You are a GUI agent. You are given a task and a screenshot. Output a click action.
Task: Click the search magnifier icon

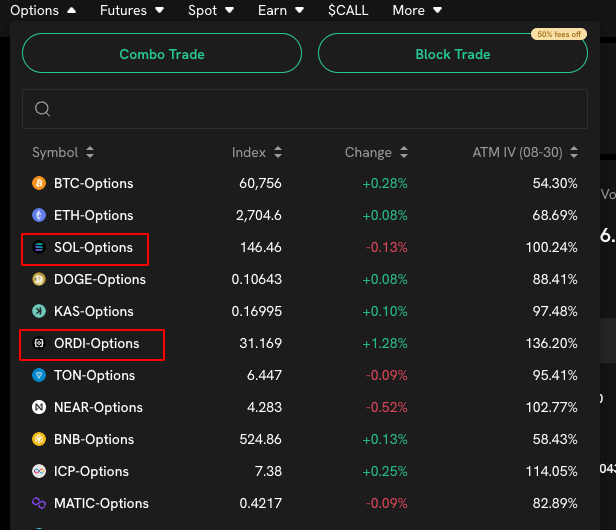(42, 109)
